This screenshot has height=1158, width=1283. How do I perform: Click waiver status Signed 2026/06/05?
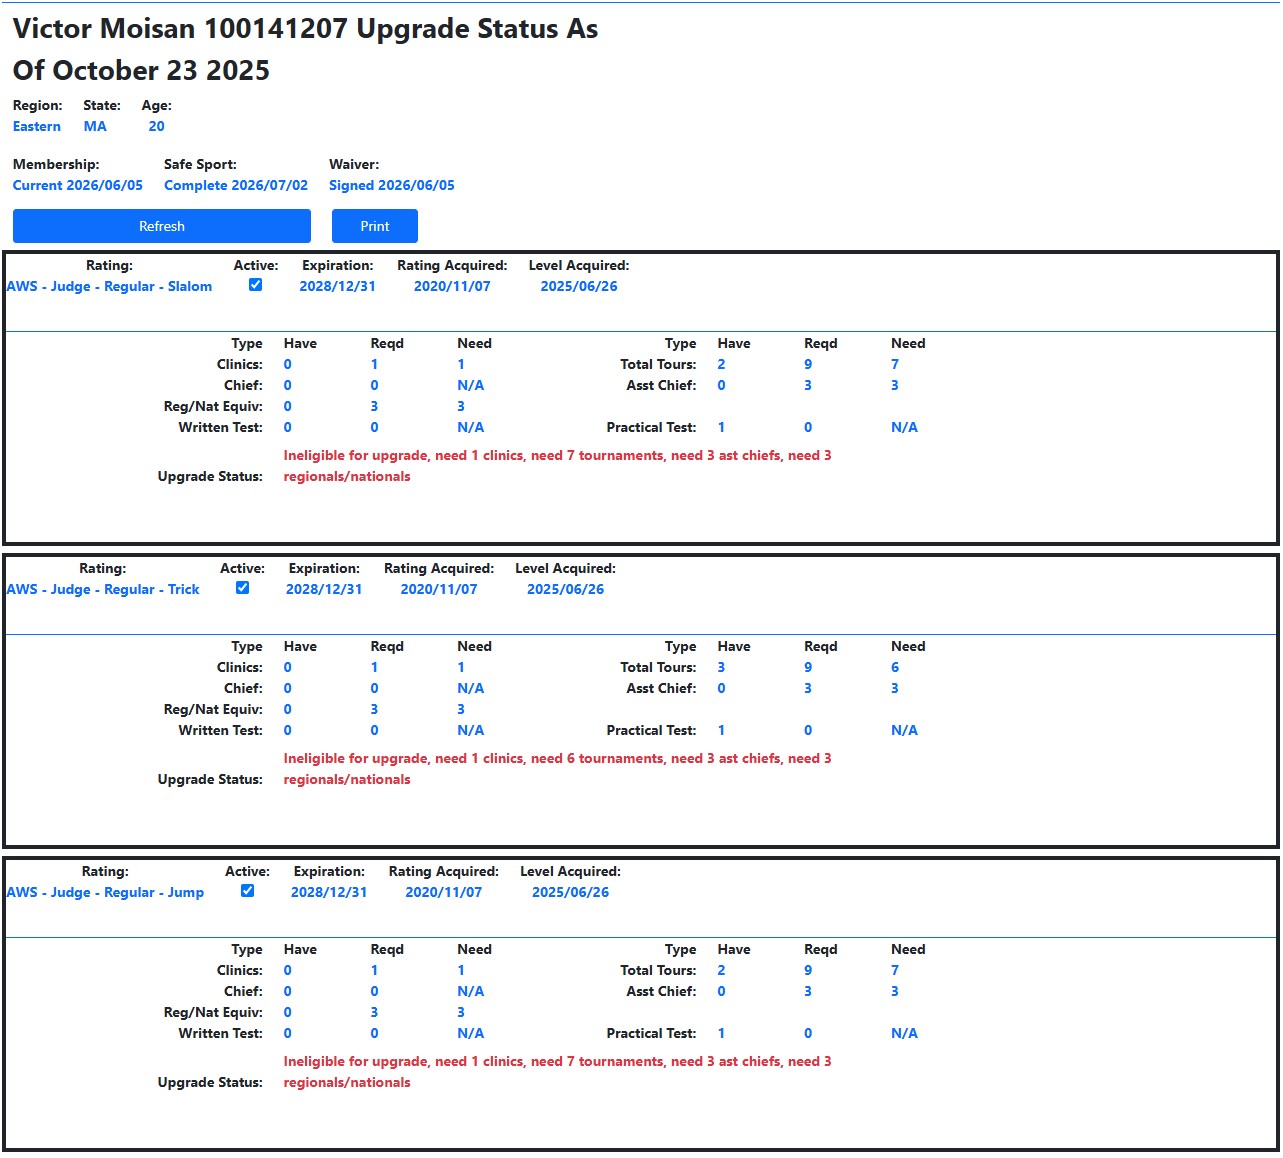click(392, 185)
